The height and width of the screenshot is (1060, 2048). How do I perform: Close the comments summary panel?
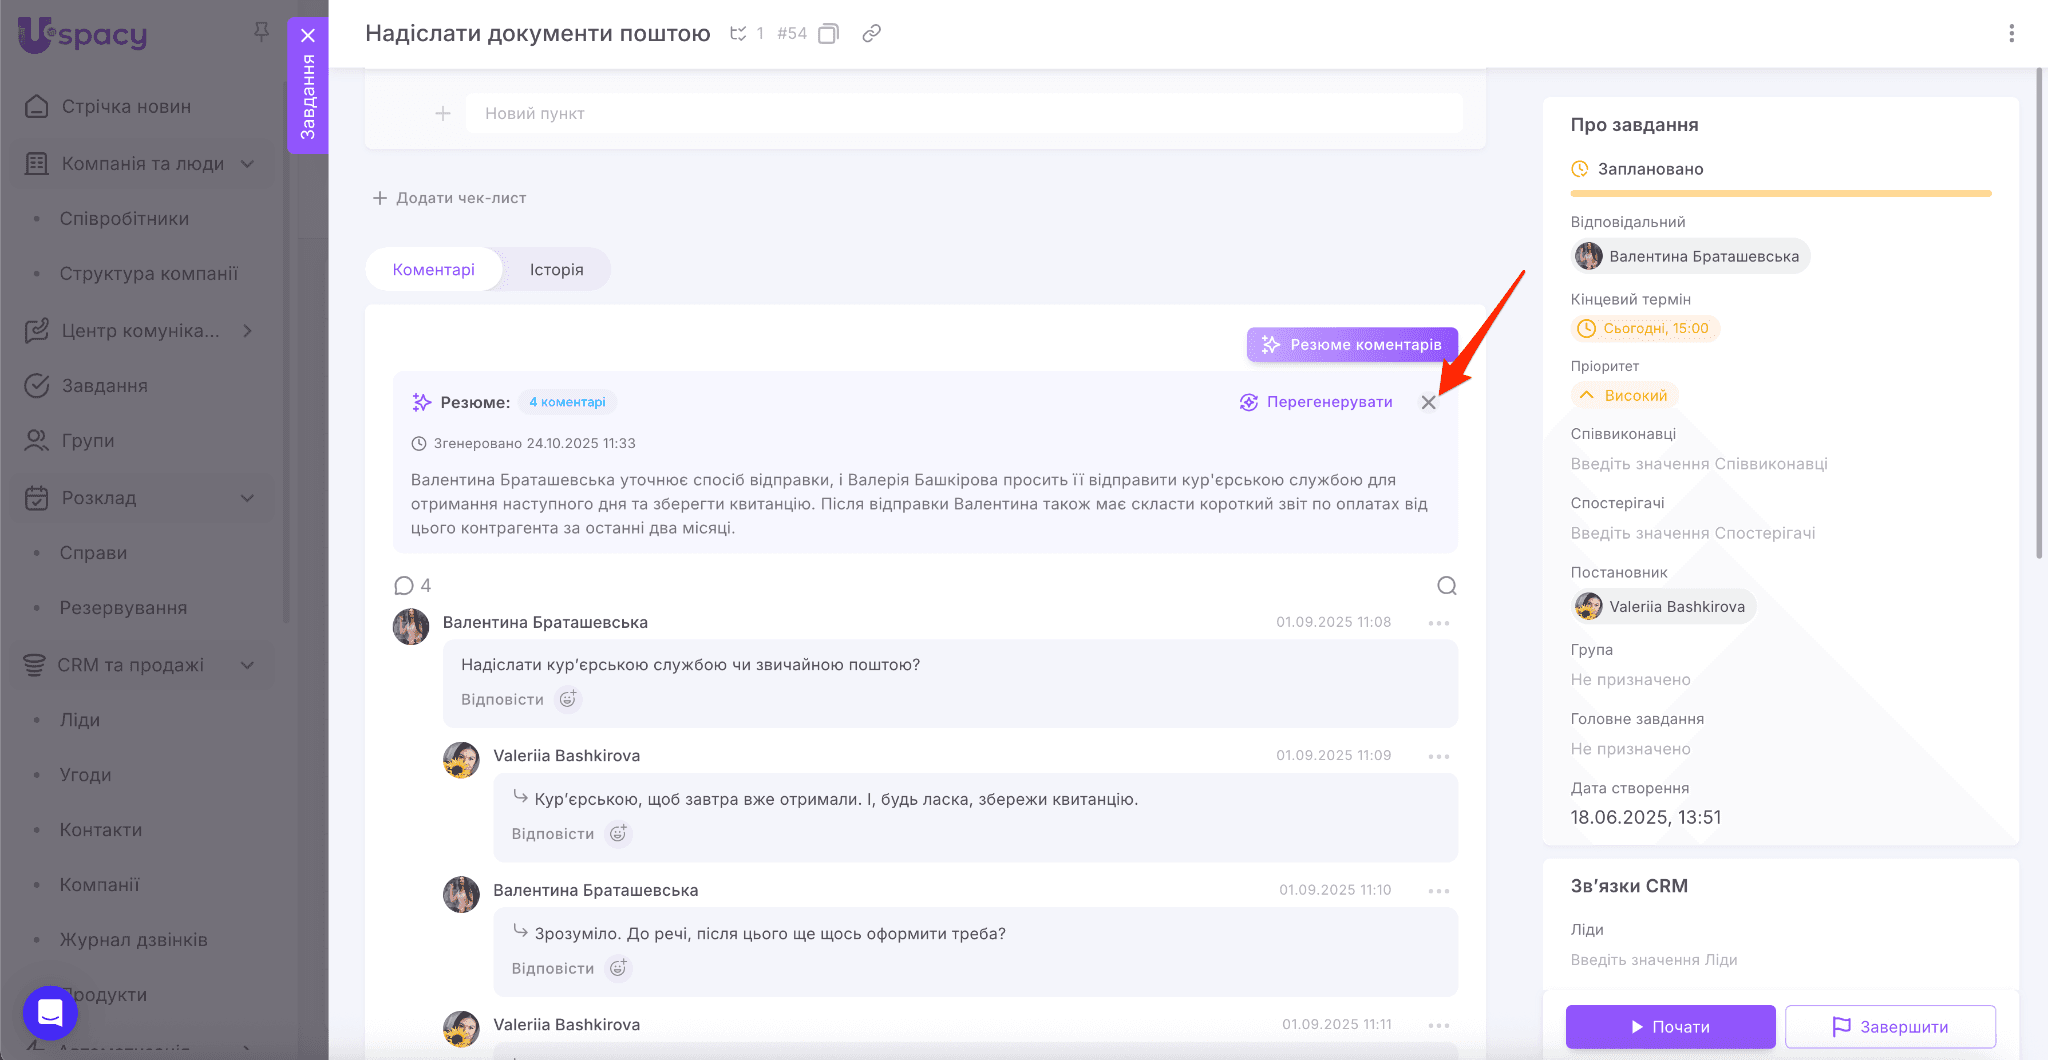[x=1428, y=402]
